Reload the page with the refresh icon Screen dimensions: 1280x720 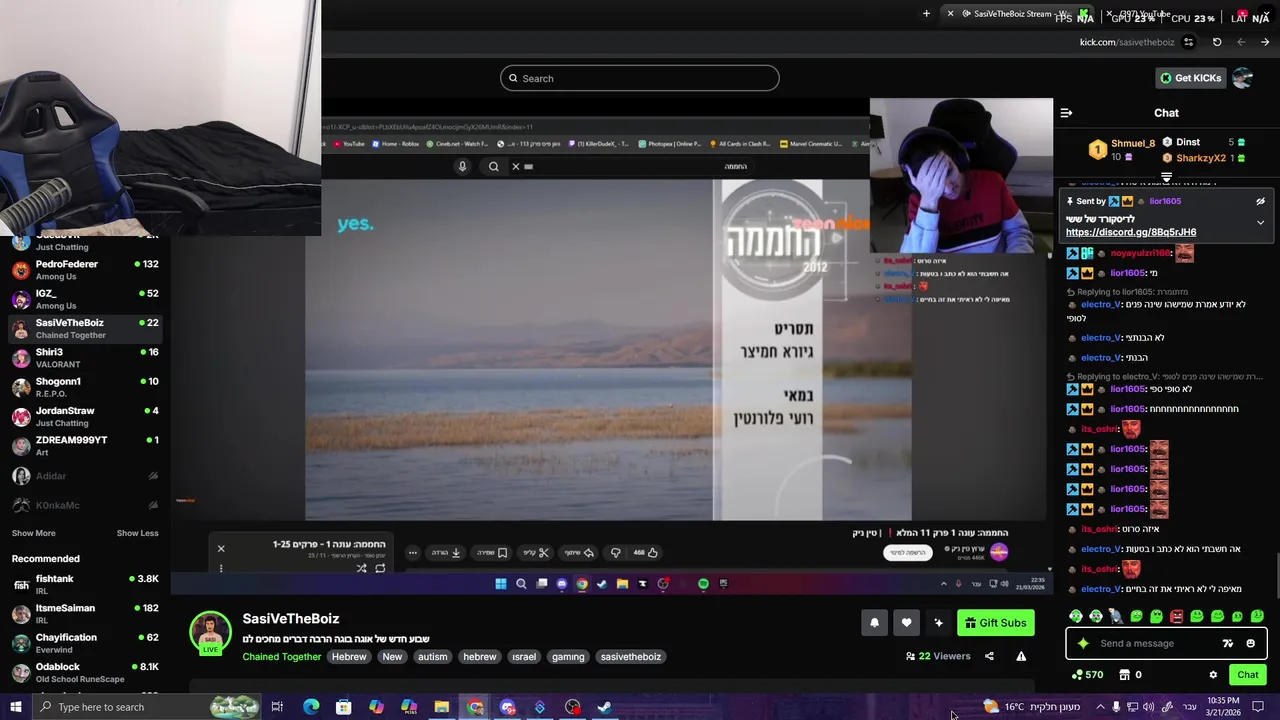pyautogui.click(x=1217, y=42)
